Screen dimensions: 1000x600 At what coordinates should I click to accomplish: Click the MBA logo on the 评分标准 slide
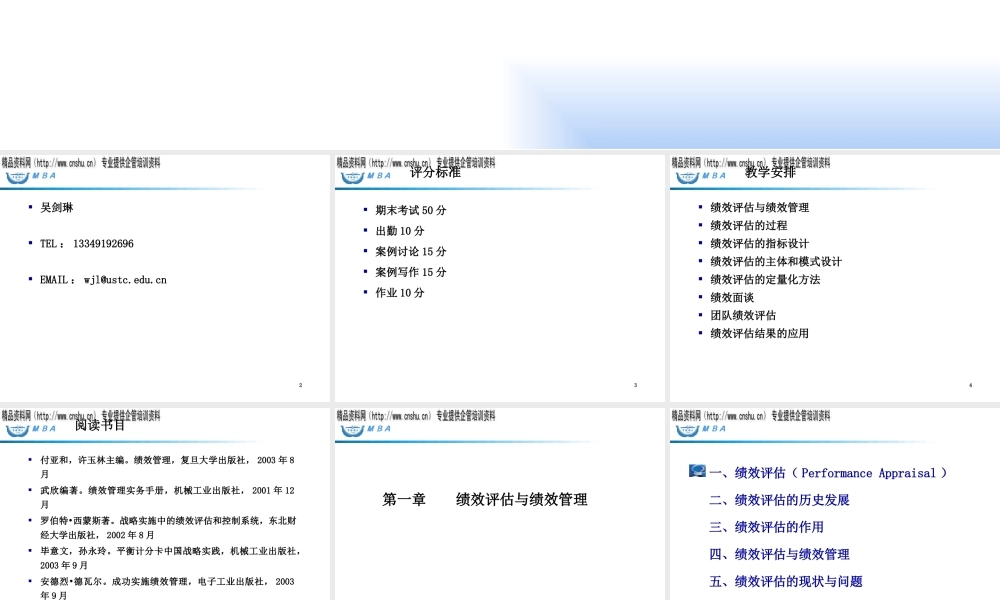coord(365,177)
